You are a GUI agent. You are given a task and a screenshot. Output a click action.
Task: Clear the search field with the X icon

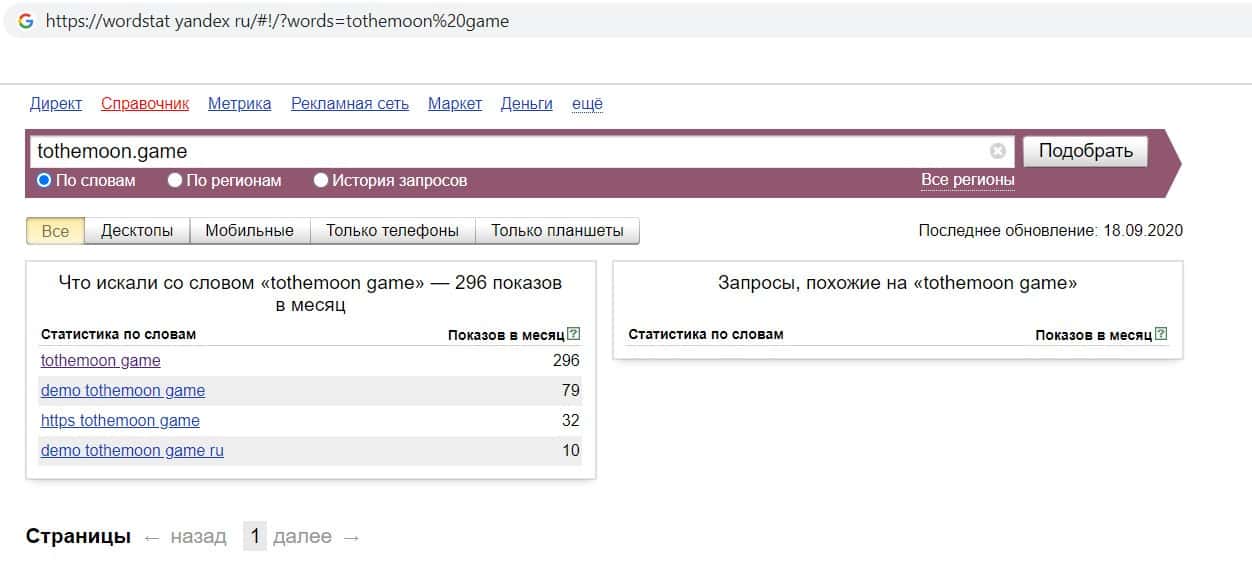click(x=998, y=151)
